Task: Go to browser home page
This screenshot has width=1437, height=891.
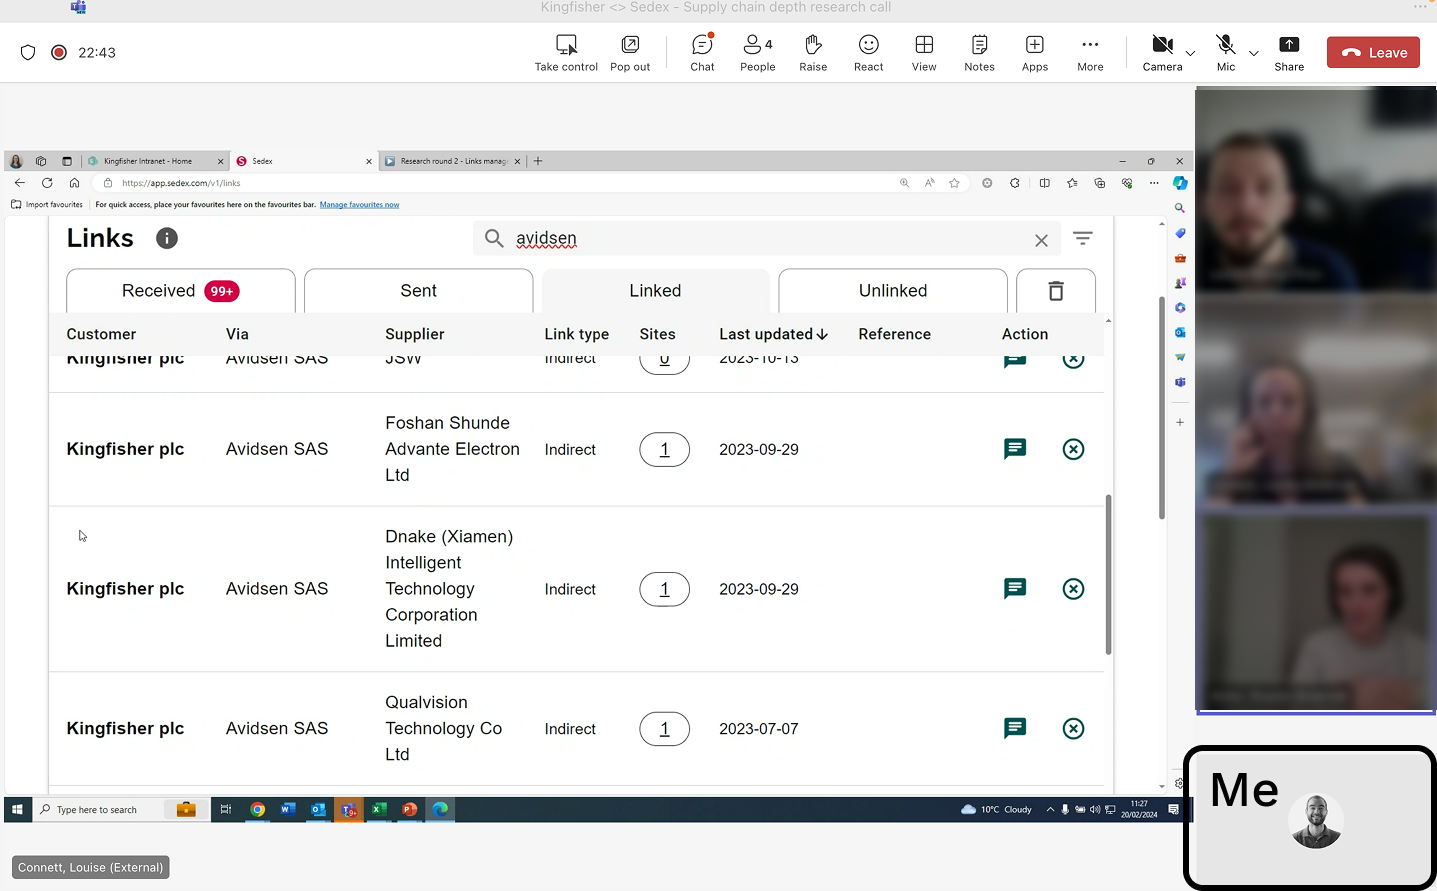Action: 74,183
